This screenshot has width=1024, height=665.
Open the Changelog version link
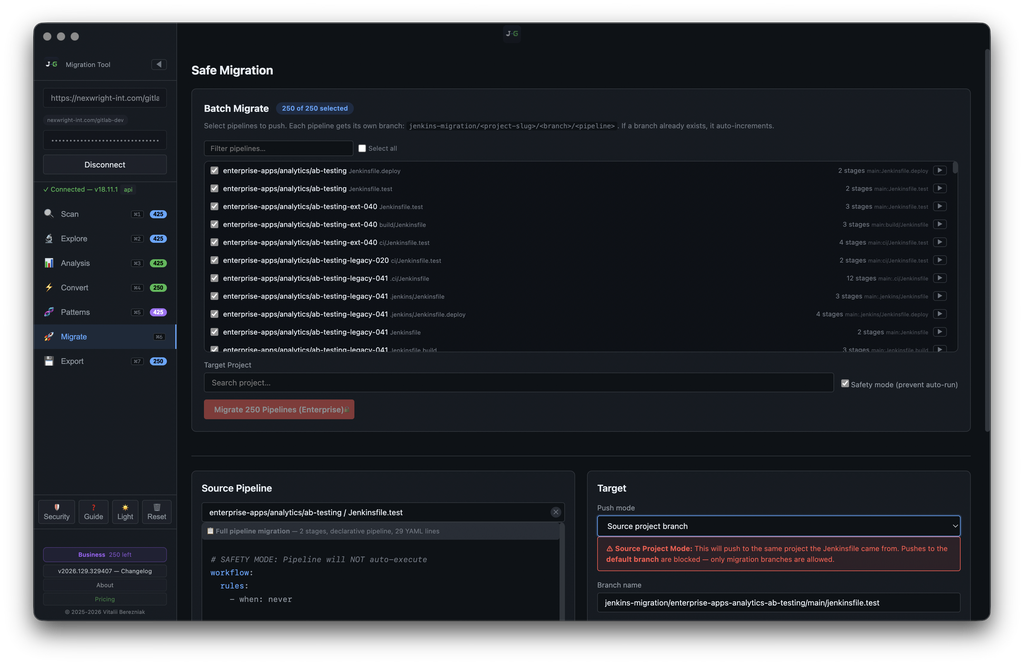104,571
